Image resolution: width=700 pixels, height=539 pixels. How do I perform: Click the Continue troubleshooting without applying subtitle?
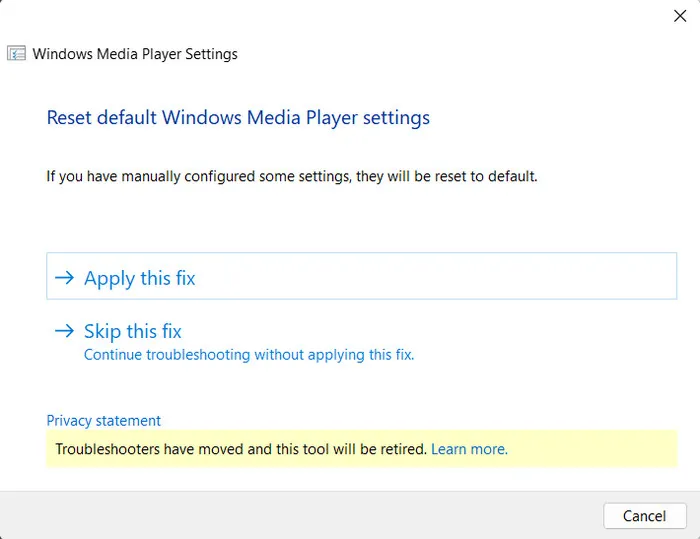click(248, 355)
